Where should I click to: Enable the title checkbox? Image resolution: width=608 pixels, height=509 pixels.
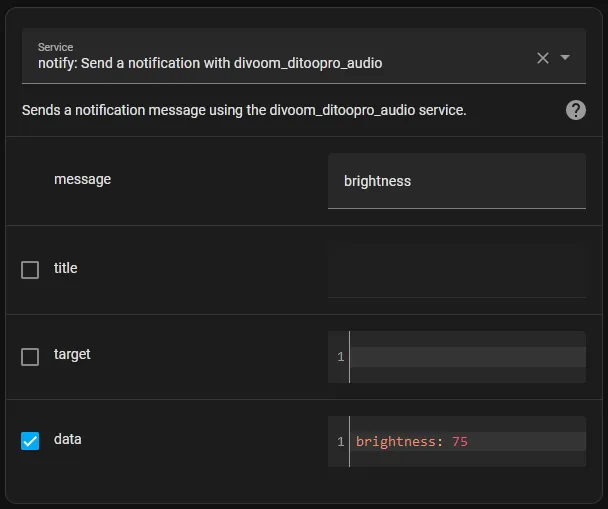tap(30, 270)
